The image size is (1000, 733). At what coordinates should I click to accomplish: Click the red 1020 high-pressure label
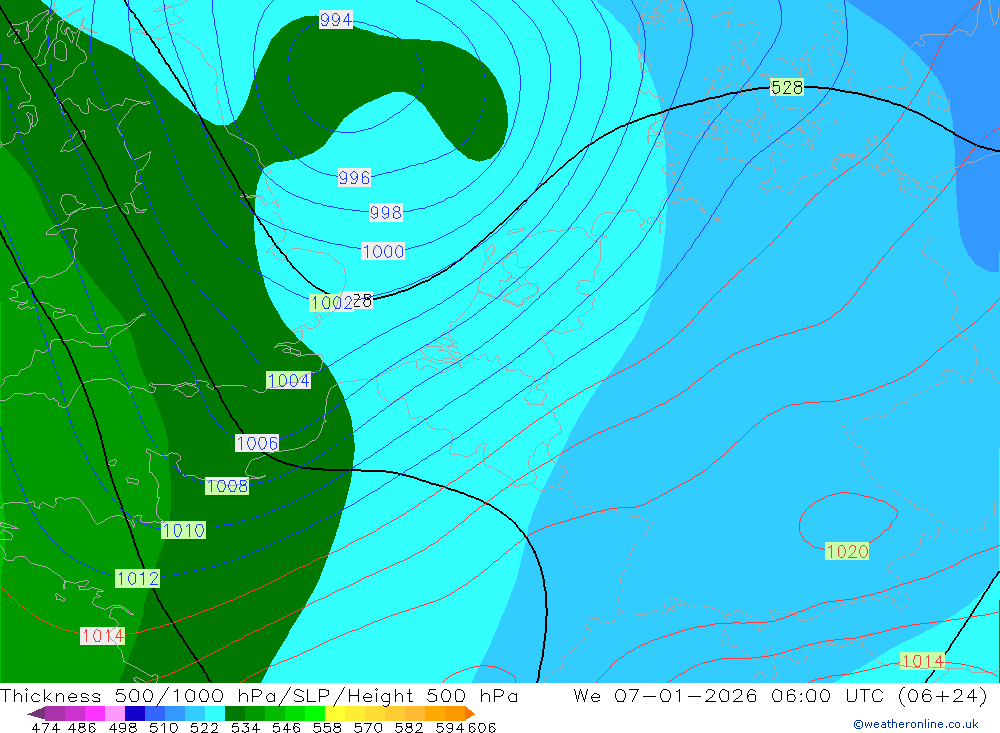pyautogui.click(x=847, y=551)
